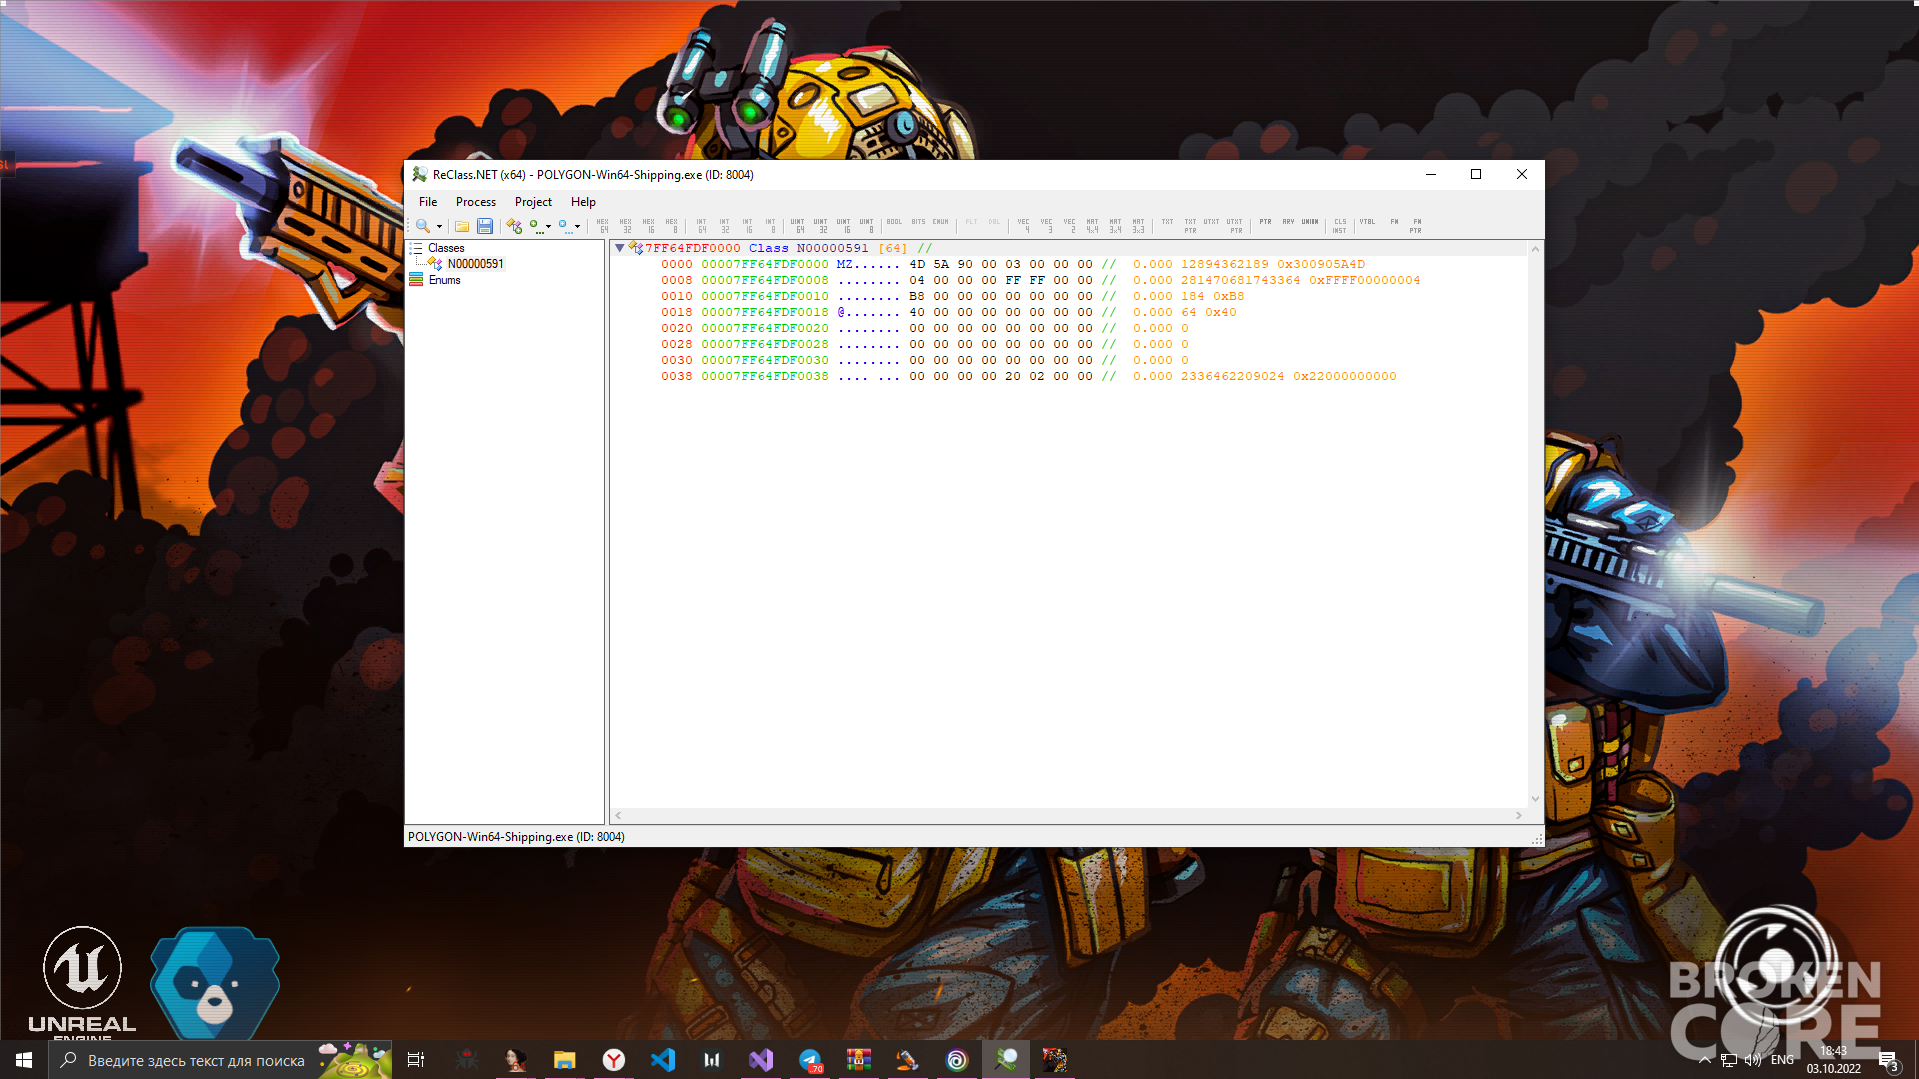
Task: Open project with the folder icon
Action: (x=462, y=226)
